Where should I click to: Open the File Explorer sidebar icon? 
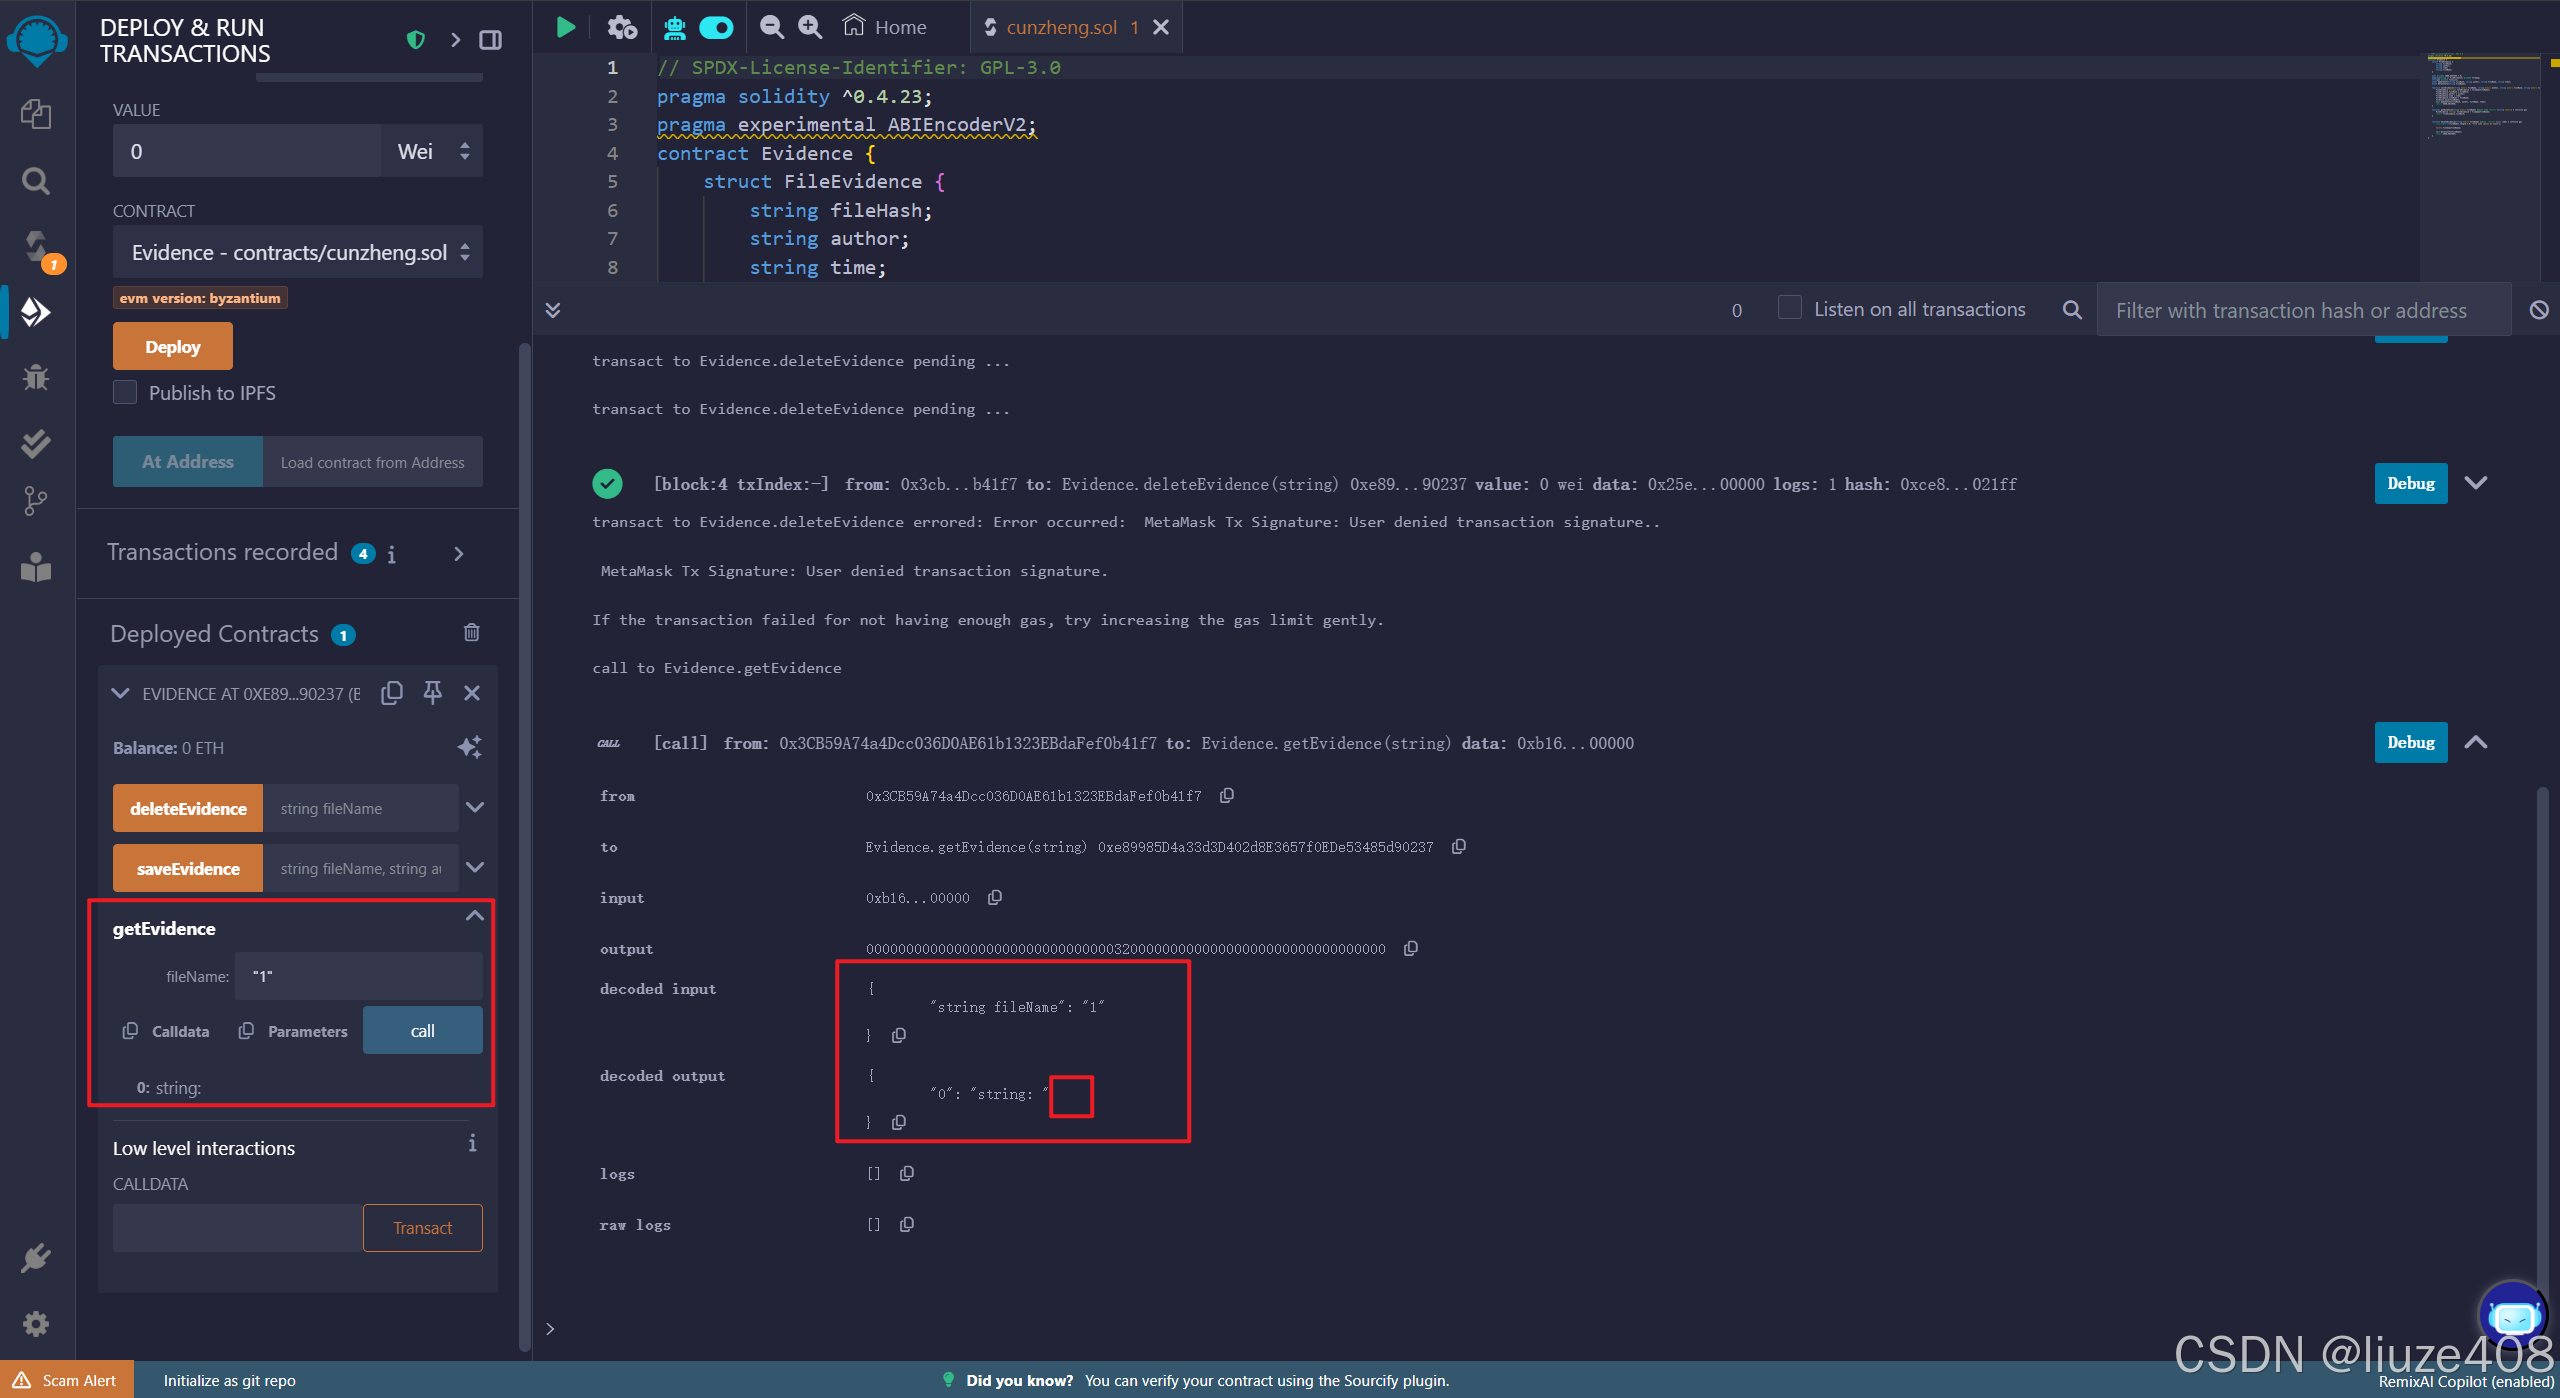[36, 114]
